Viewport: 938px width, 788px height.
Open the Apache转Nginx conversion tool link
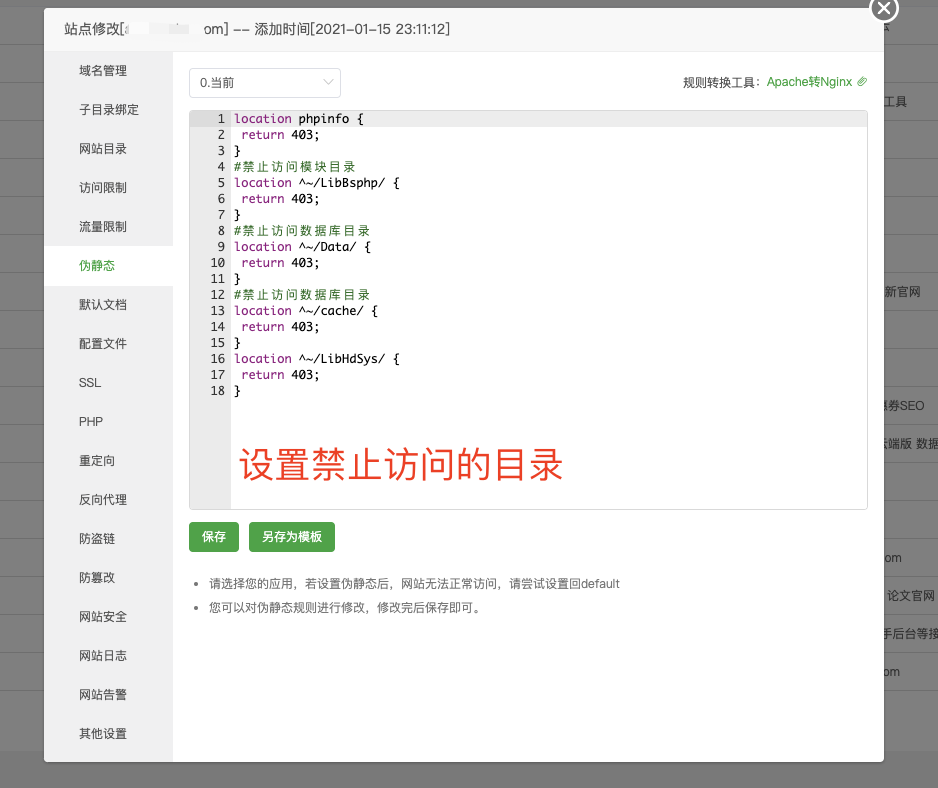[x=809, y=82]
